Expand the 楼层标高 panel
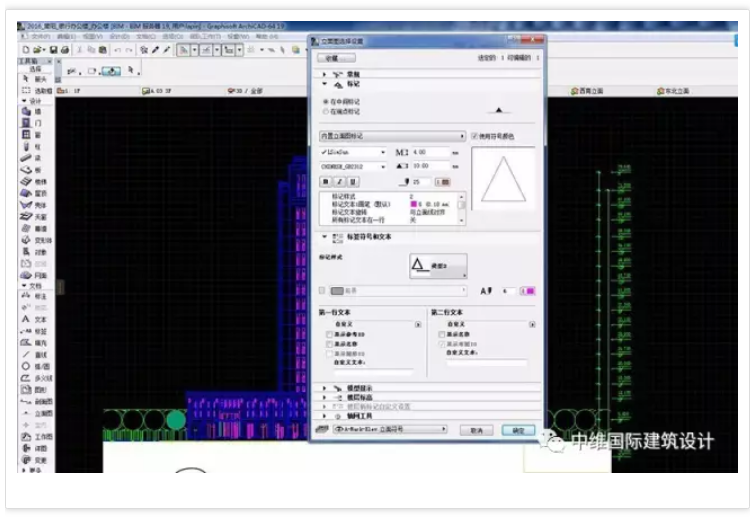This screenshot has height=518, width=755. coord(324,397)
